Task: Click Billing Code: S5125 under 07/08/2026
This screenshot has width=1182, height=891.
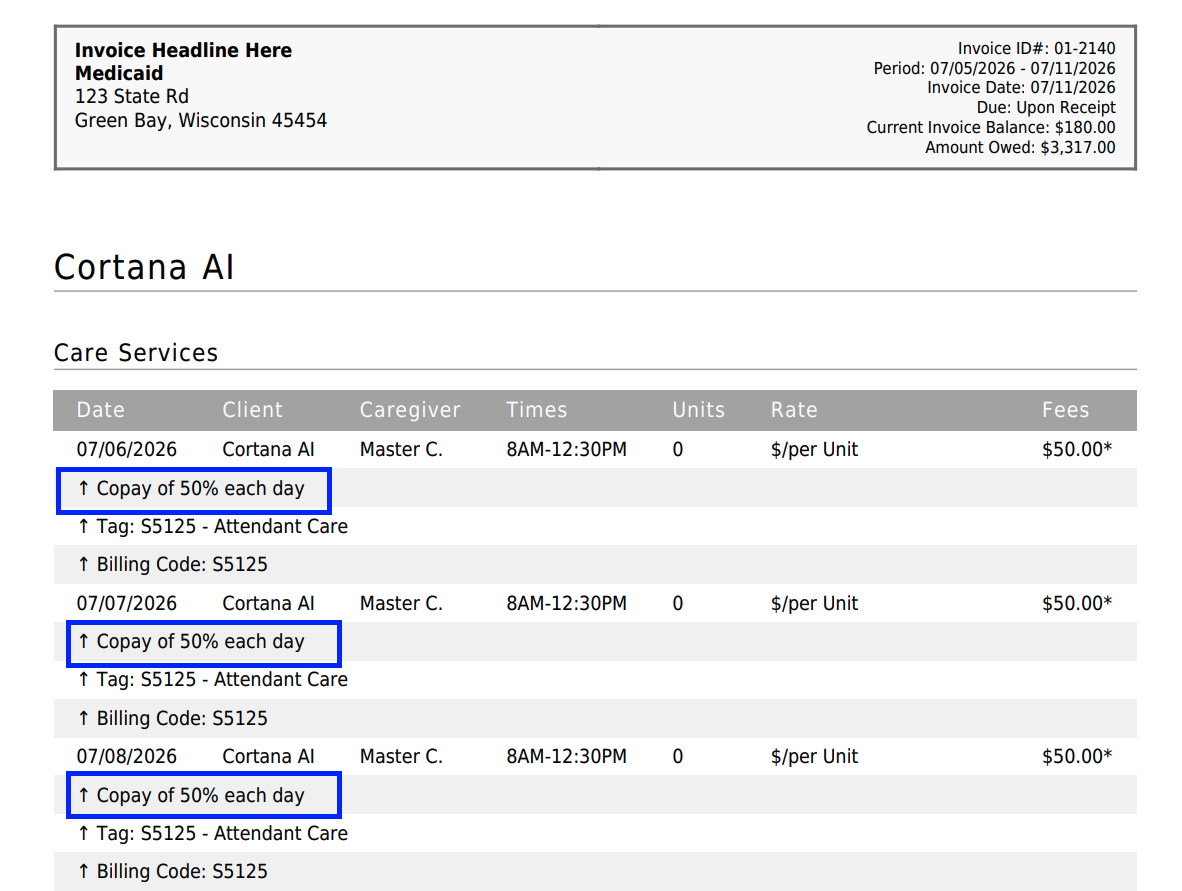Action: click(173, 871)
